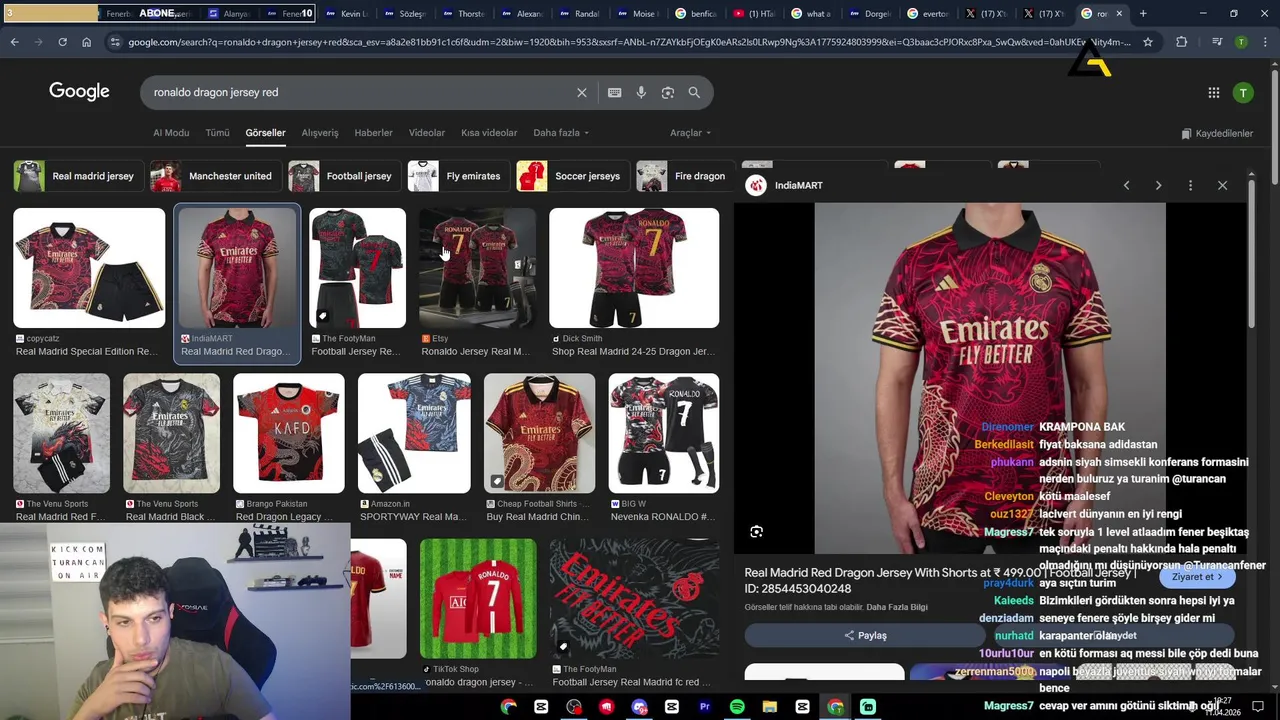Click the browser address bar
This screenshot has height=720, width=1280.
pyautogui.click(x=628, y=42)
